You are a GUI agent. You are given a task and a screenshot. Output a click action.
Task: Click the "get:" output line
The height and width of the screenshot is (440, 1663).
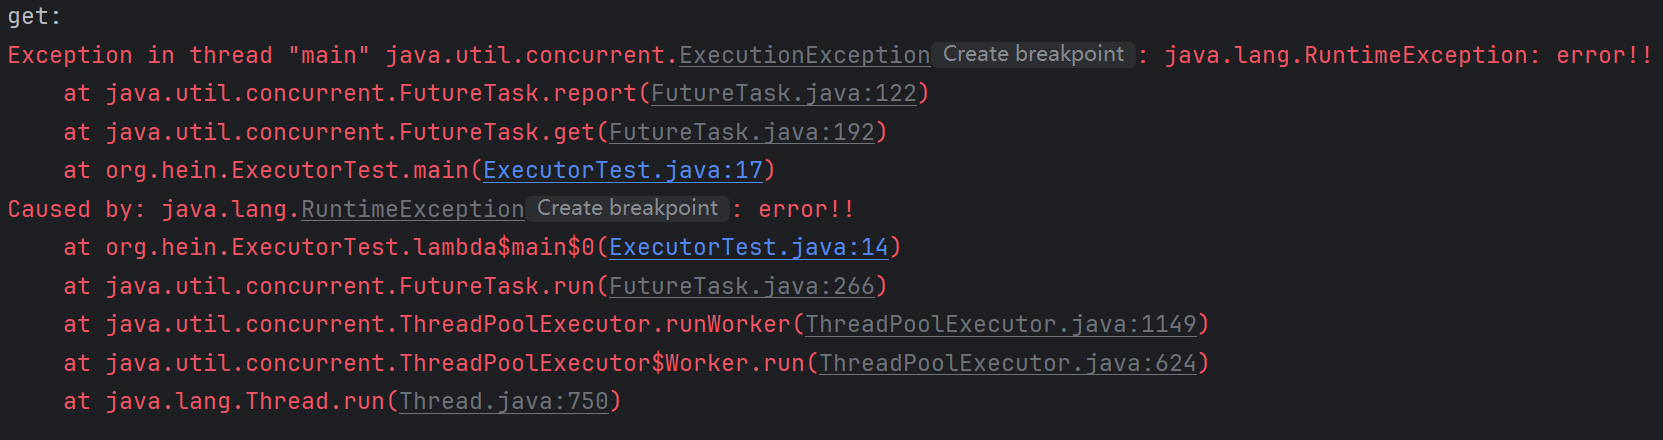pyautogui.click(x=34, y=17)
